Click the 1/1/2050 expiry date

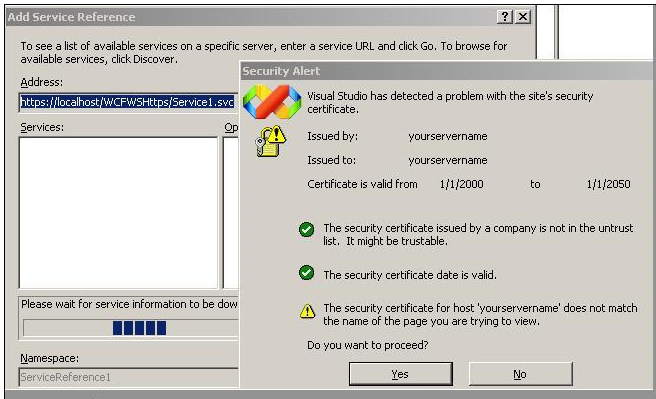(x=608, y=184)
